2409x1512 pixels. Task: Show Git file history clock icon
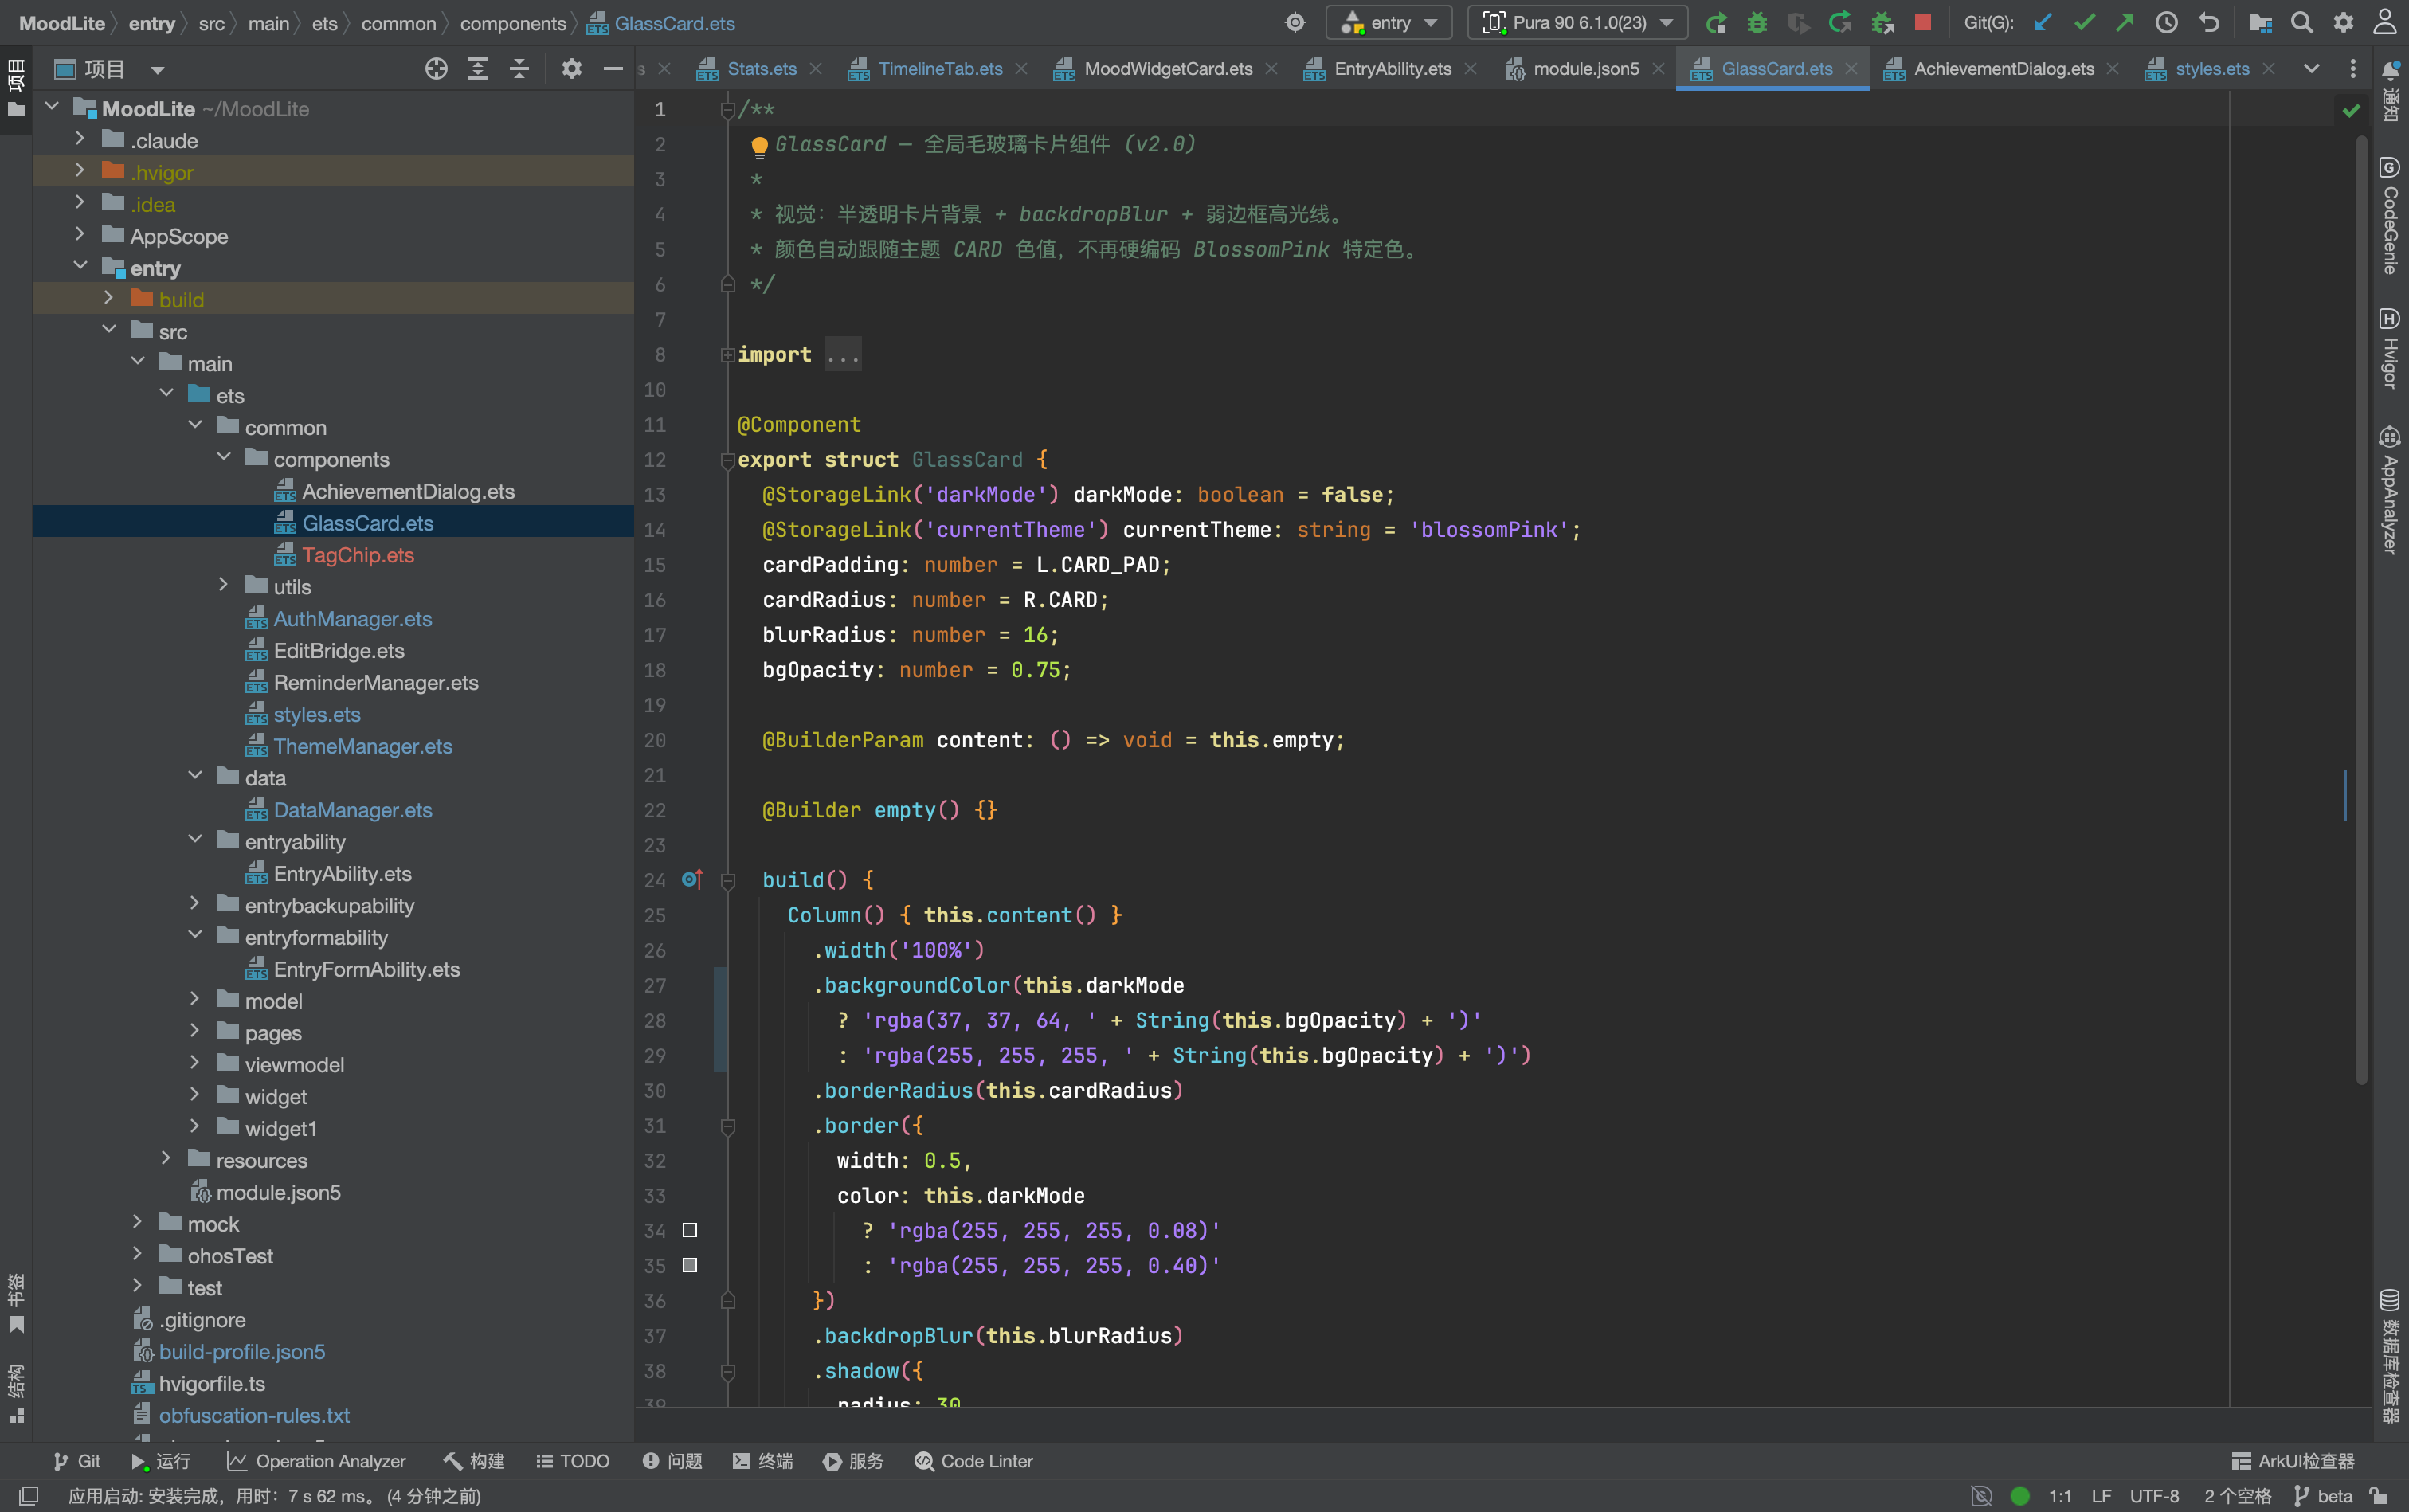pos(2166,22)
